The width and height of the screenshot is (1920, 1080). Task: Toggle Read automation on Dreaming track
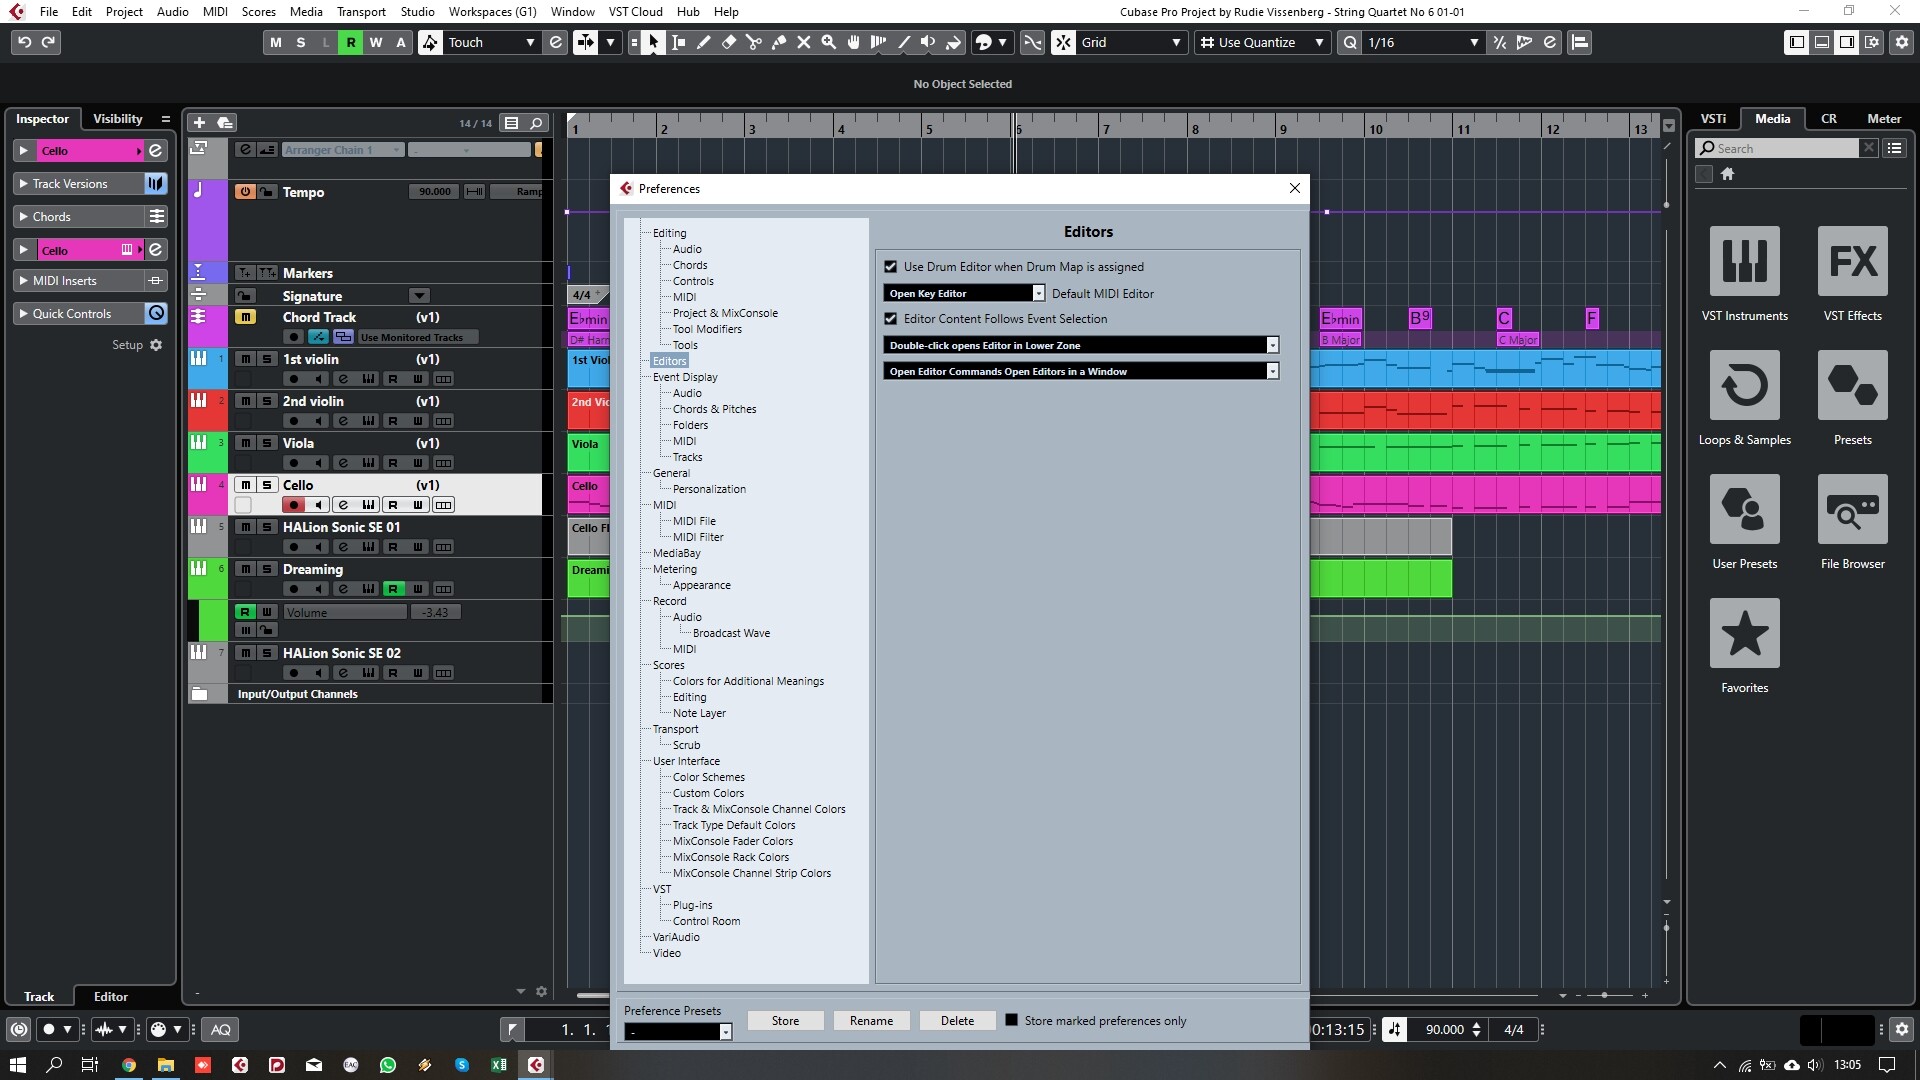click(x=393, y=589)
